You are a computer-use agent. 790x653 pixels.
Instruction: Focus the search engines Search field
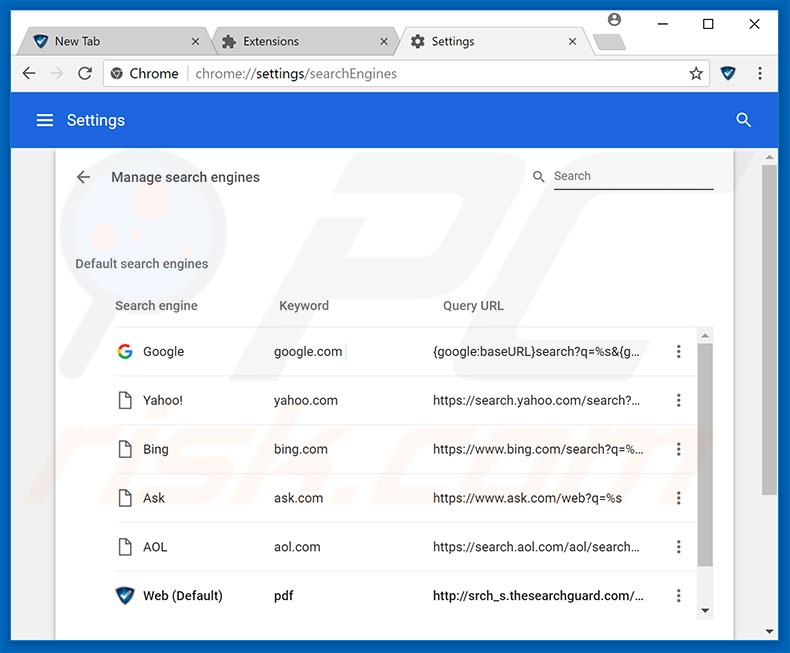coord(633,176)
